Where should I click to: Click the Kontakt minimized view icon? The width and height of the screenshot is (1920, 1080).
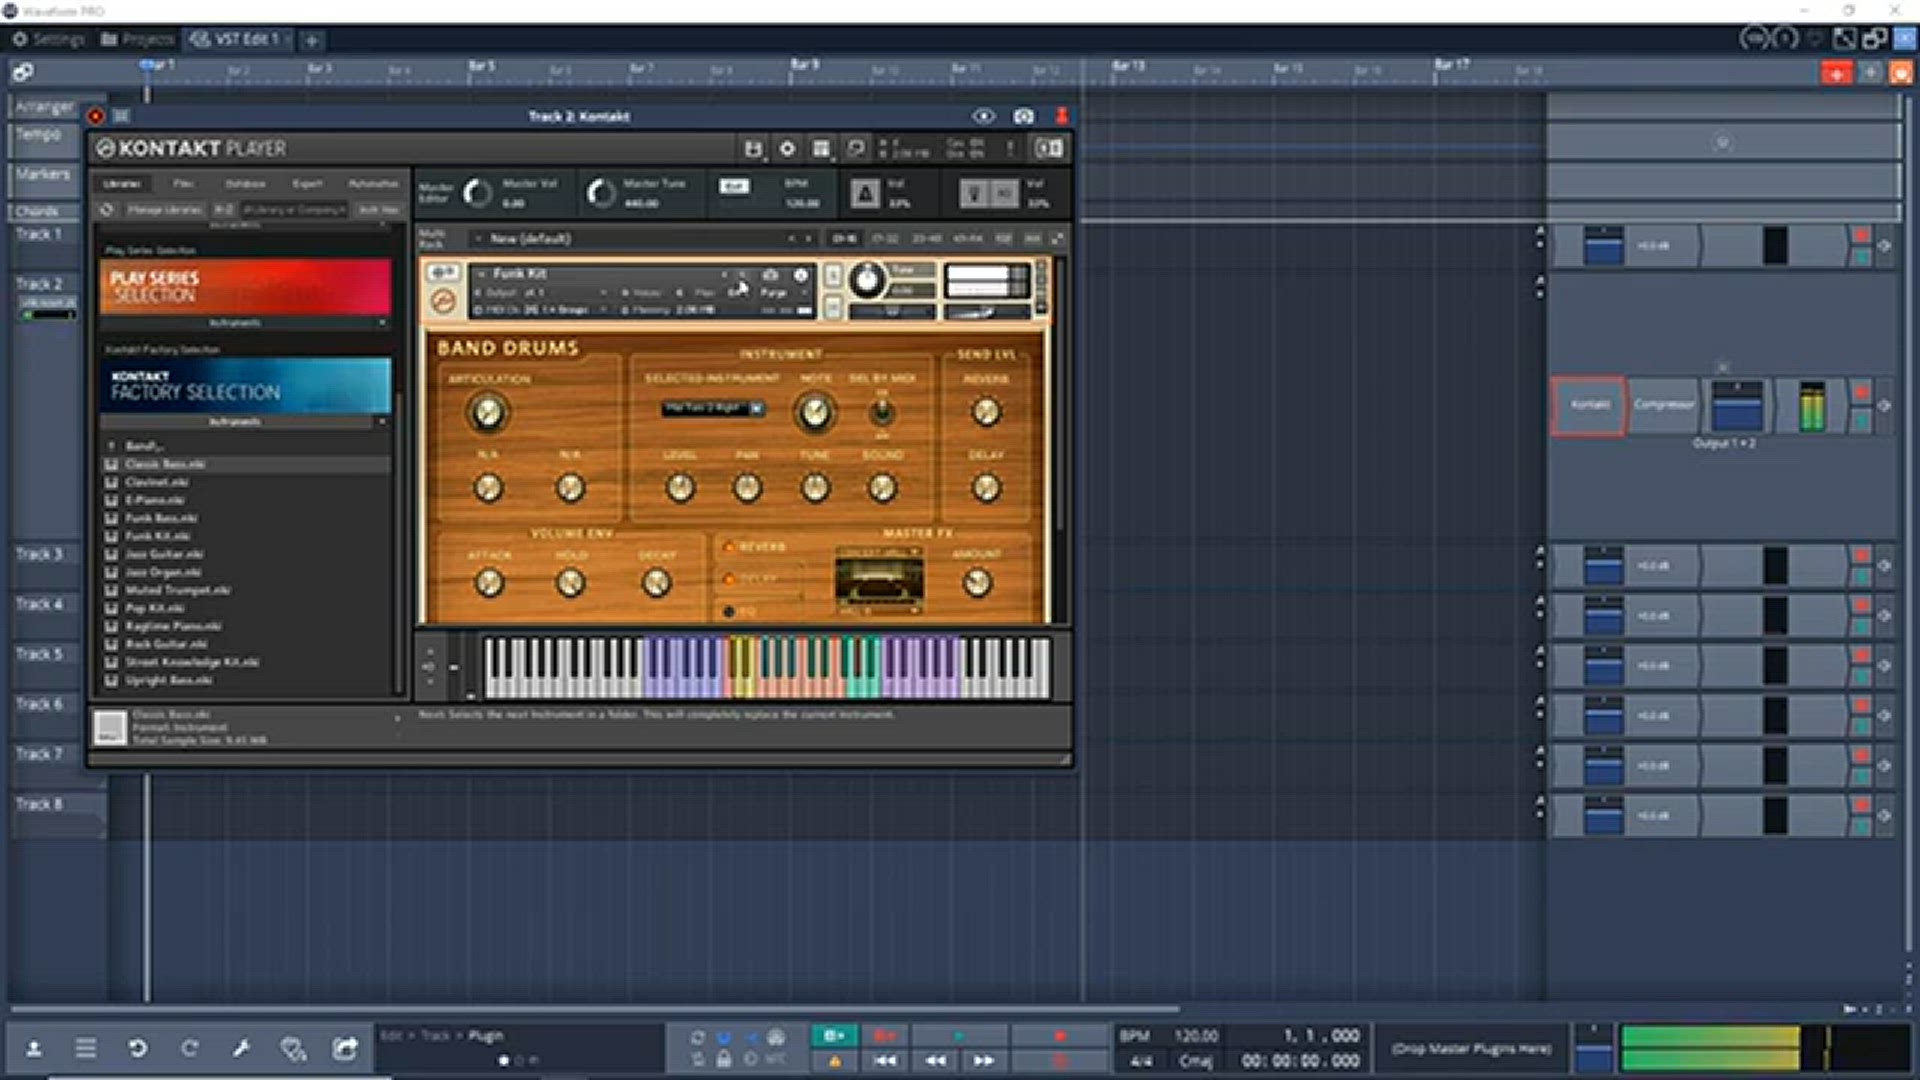point(1048,149)
